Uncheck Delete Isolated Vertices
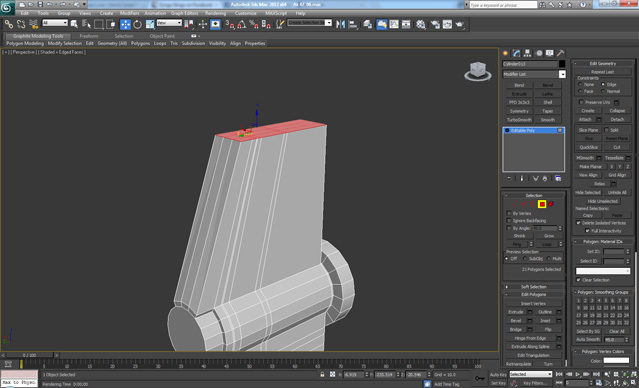The height and width of the screenshot is (388, 639). pos(578,223)
